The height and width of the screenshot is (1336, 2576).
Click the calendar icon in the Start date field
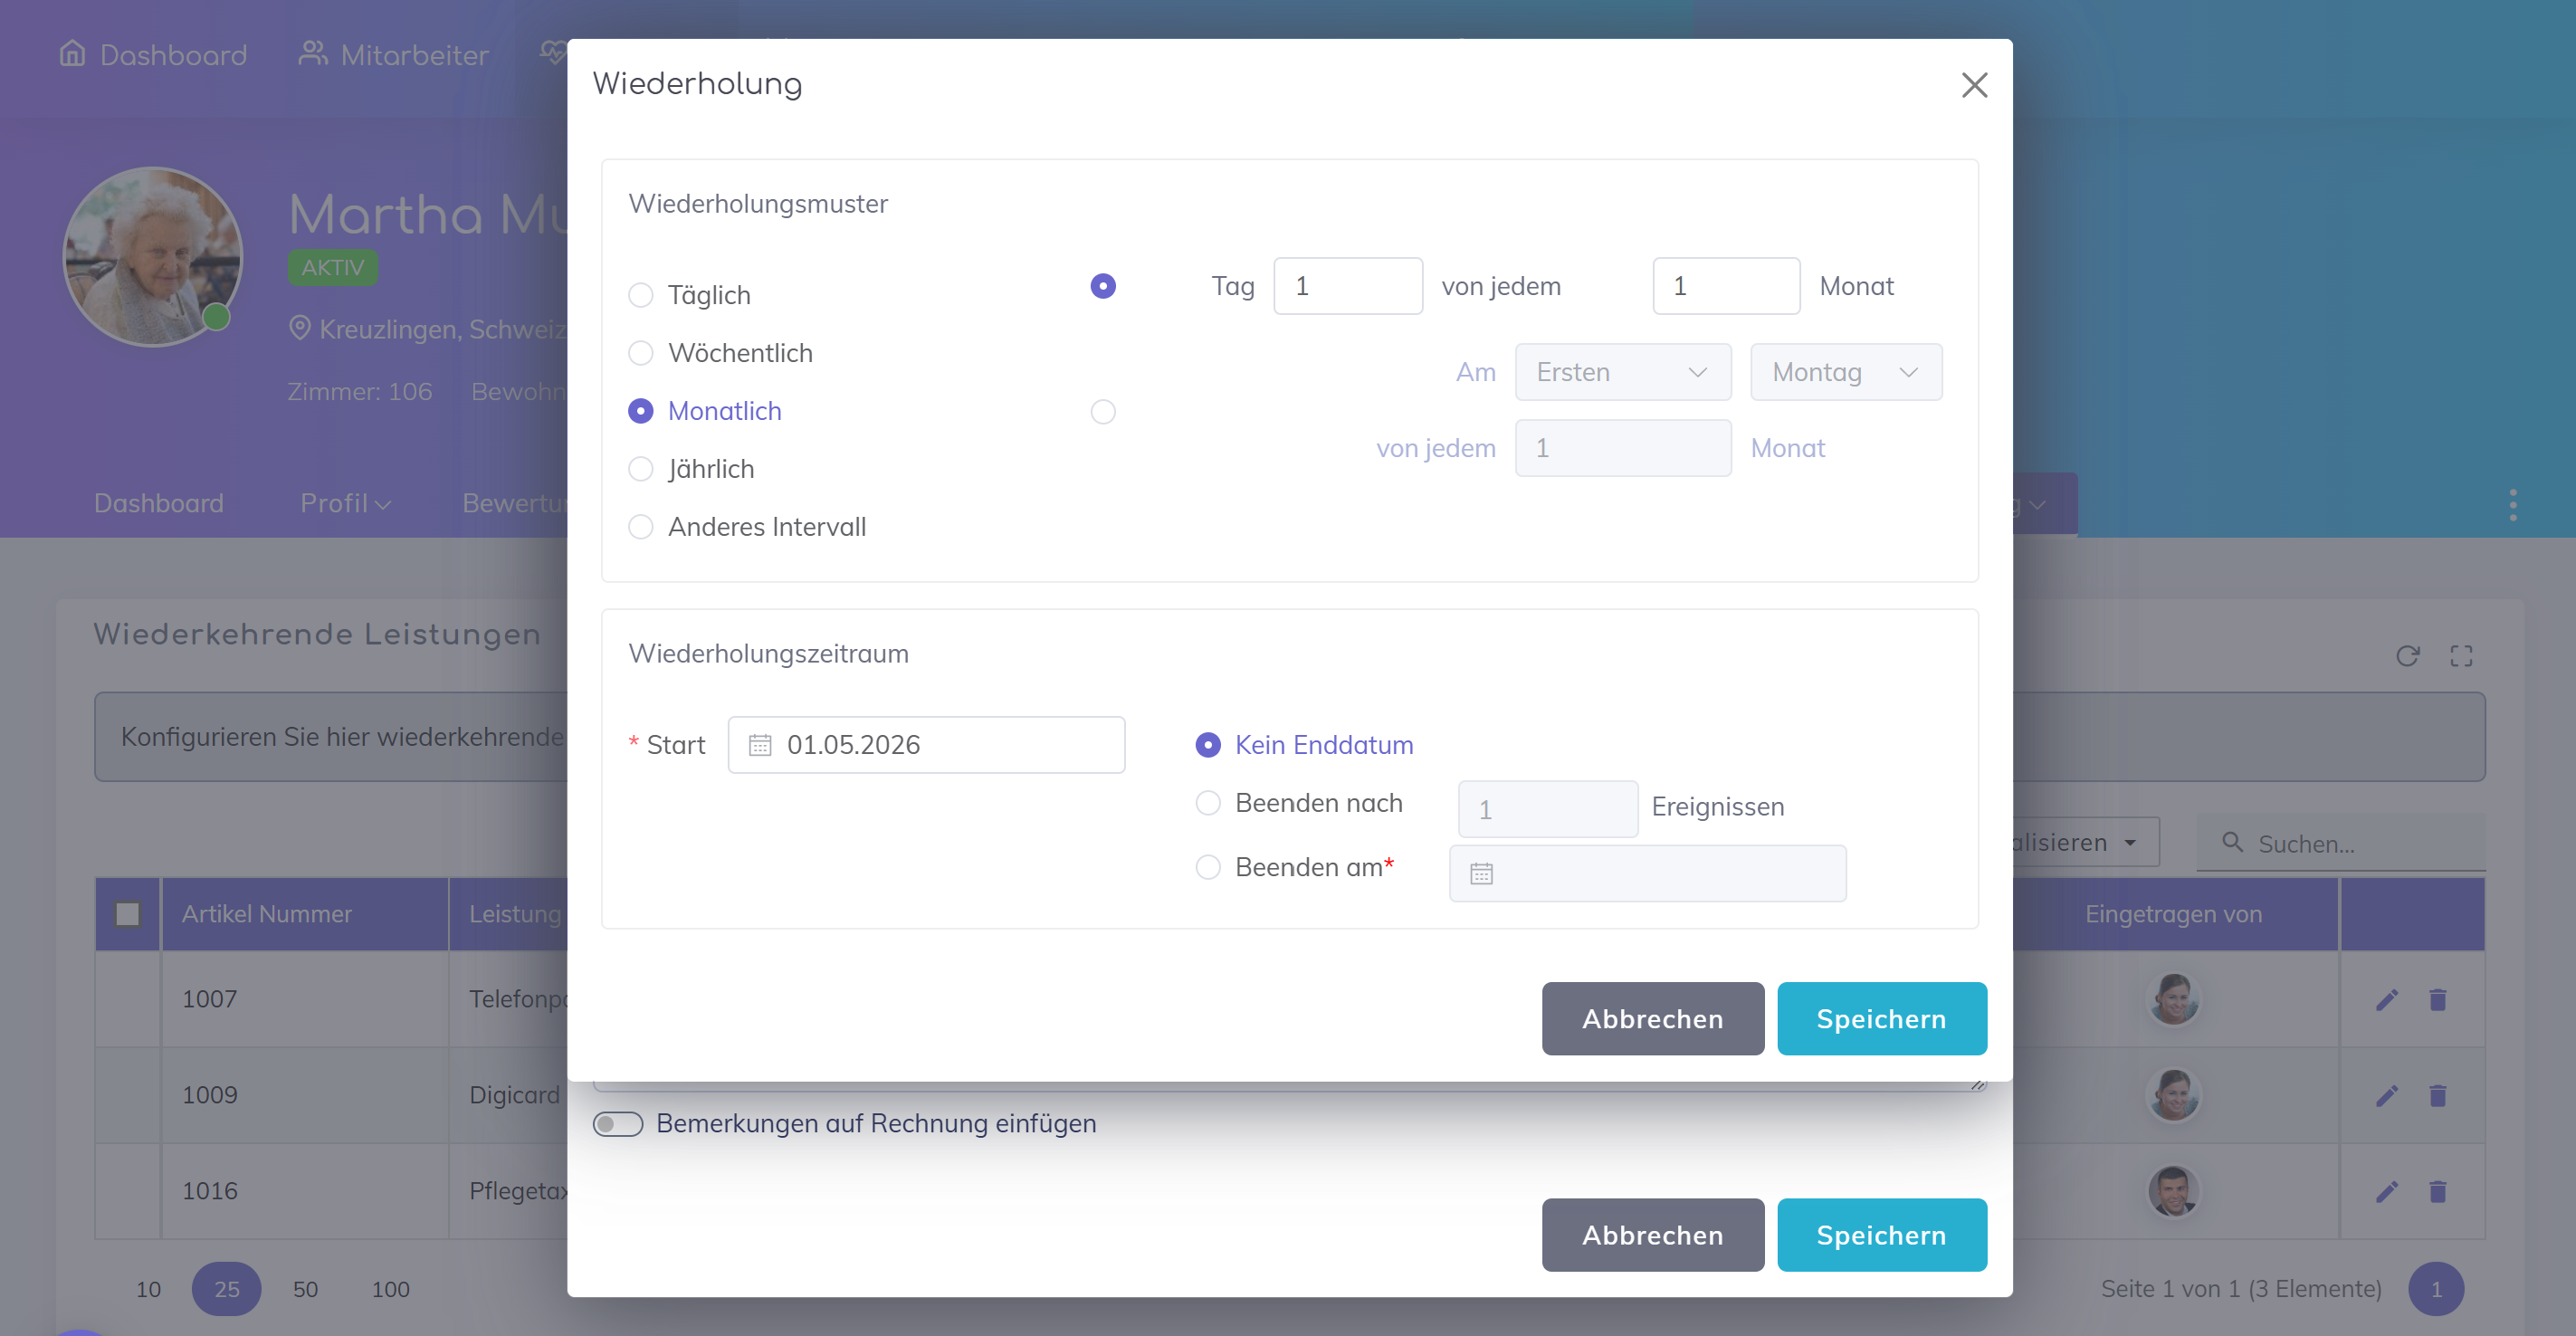[x=760, y=745]
